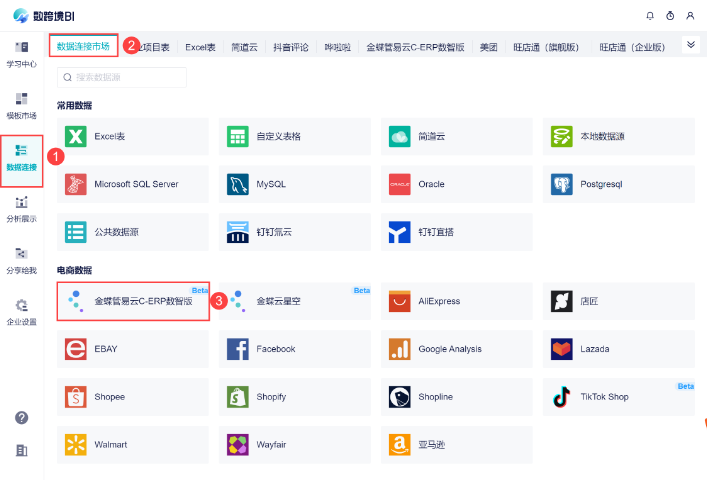Image resolution: width=707 pixels, height=480 pixels.
Task: Click the timer clock icon in header
Action: pyautogui.click(x=670, y=16)
